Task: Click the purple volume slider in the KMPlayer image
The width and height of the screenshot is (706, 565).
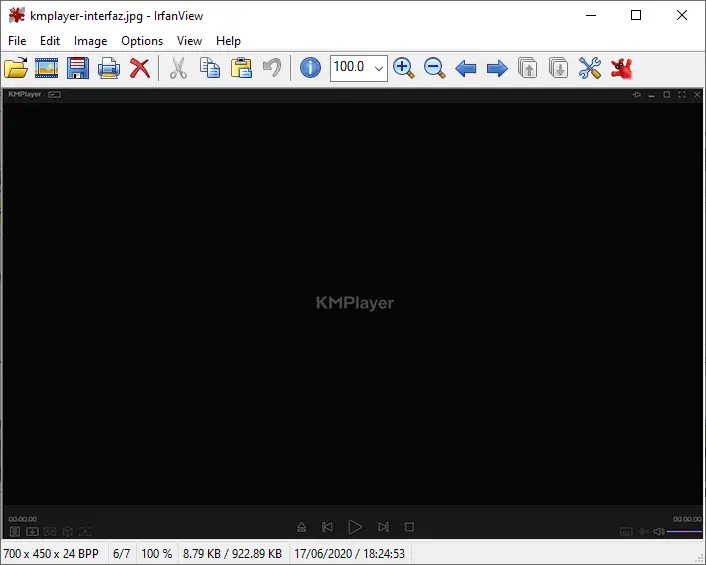Action: click(684, 532)
